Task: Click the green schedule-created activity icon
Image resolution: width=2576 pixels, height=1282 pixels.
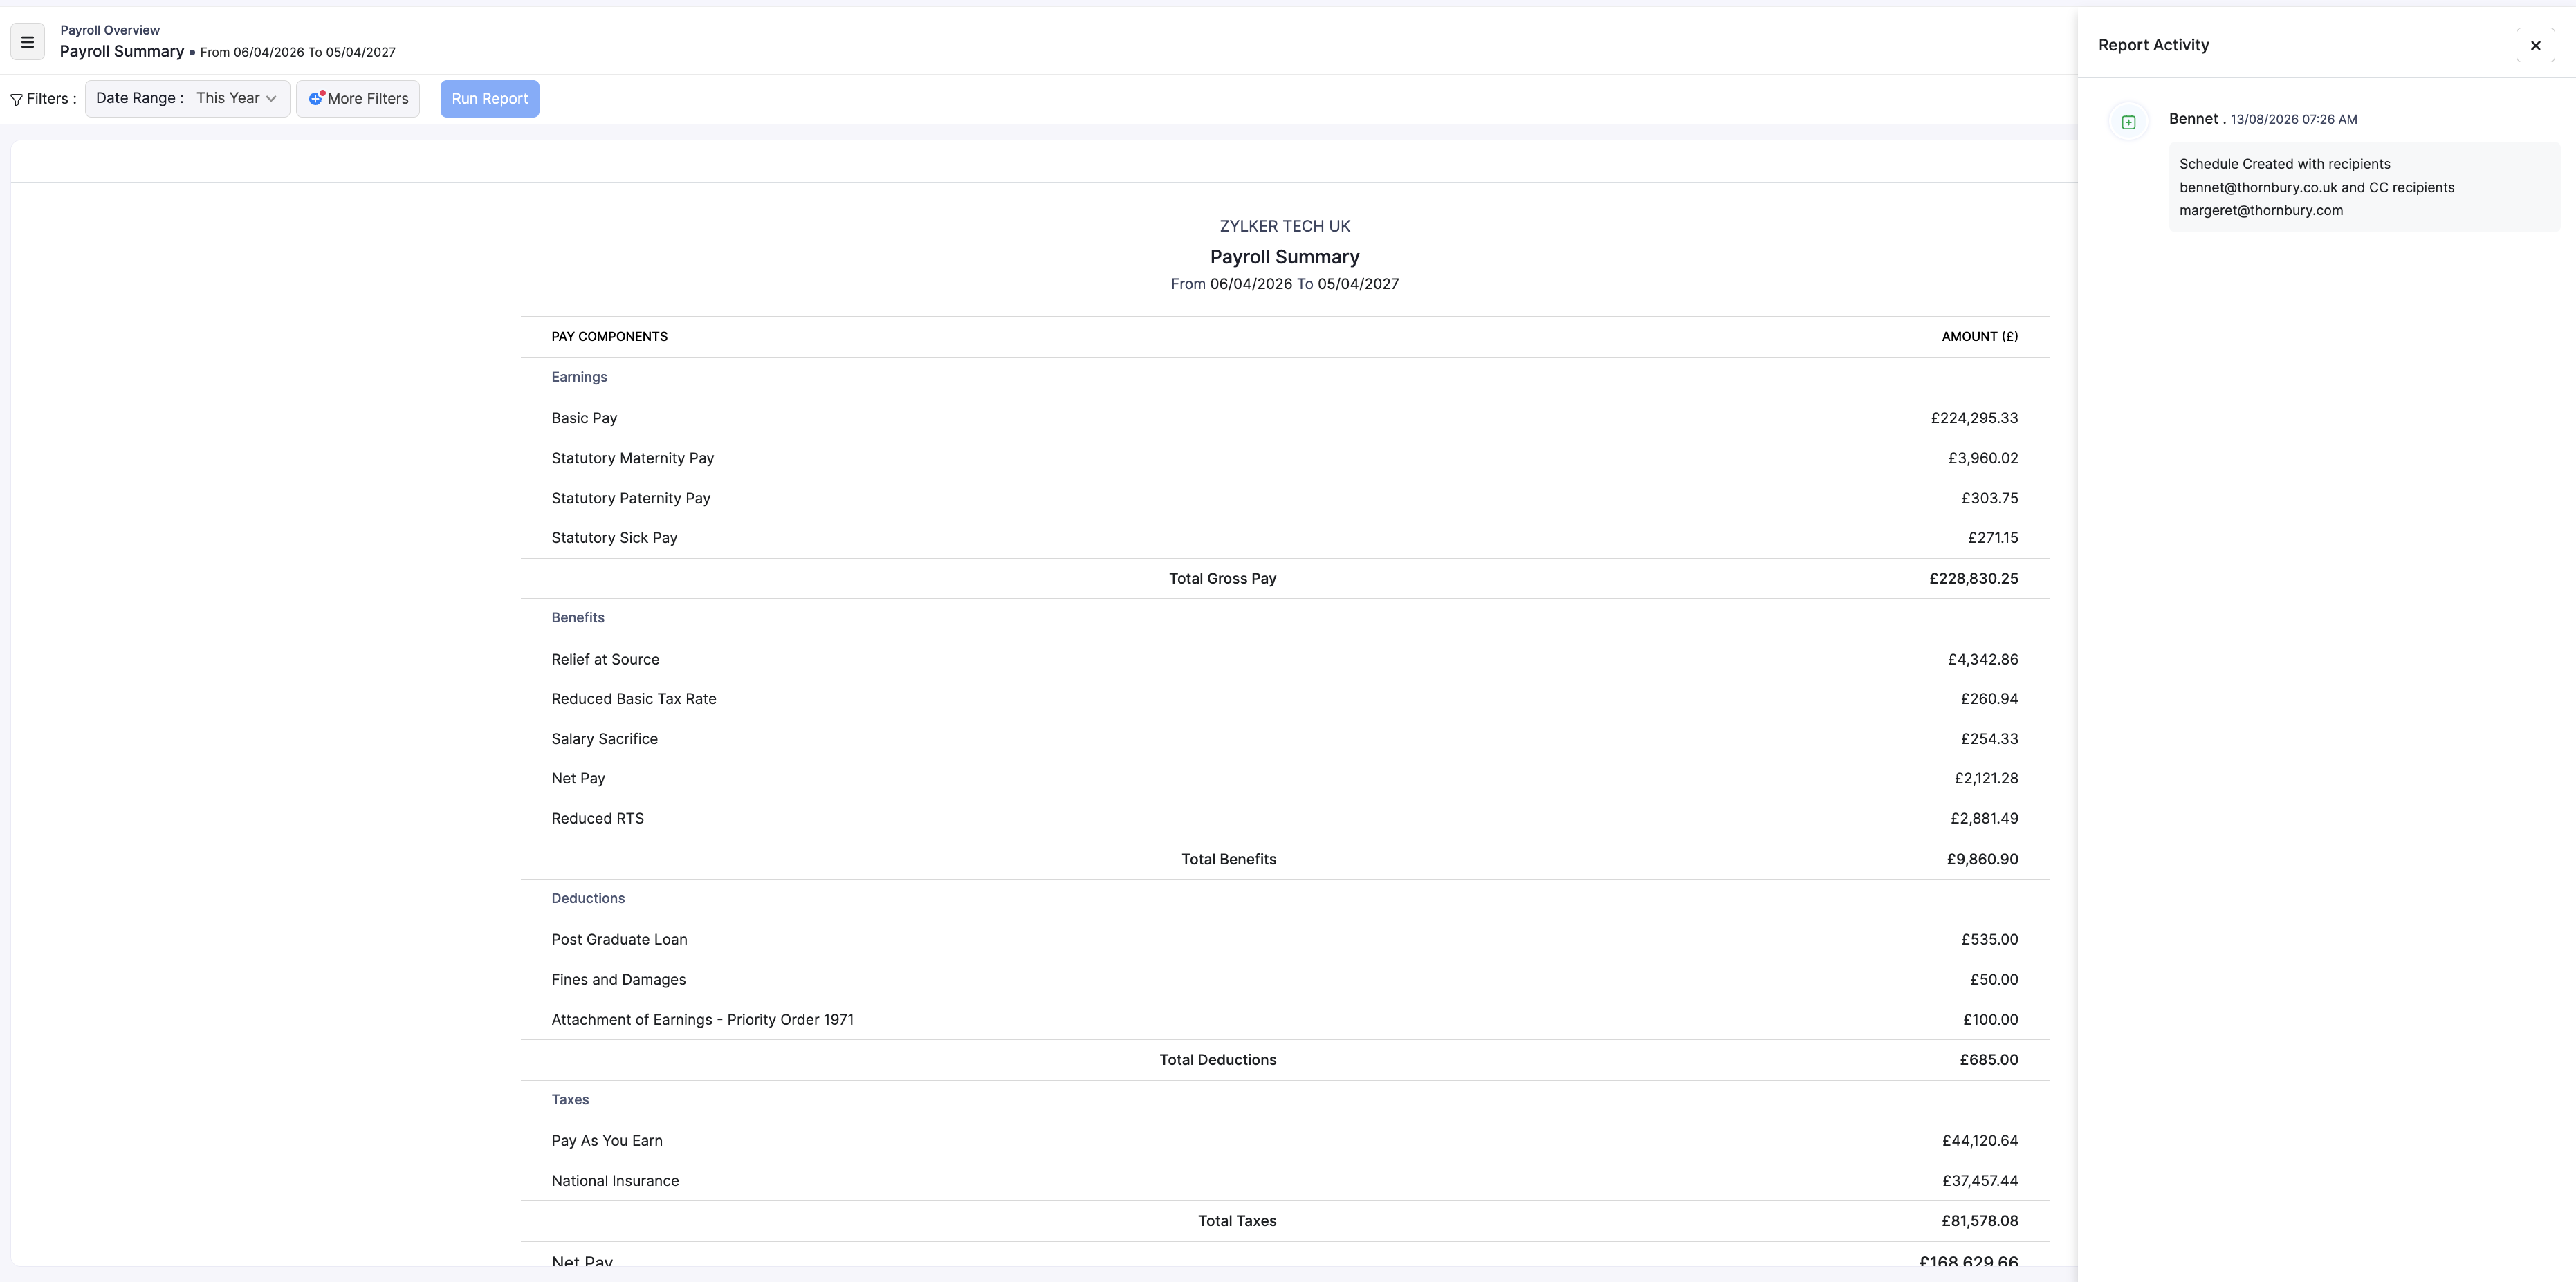Action: pos(2128,122)
